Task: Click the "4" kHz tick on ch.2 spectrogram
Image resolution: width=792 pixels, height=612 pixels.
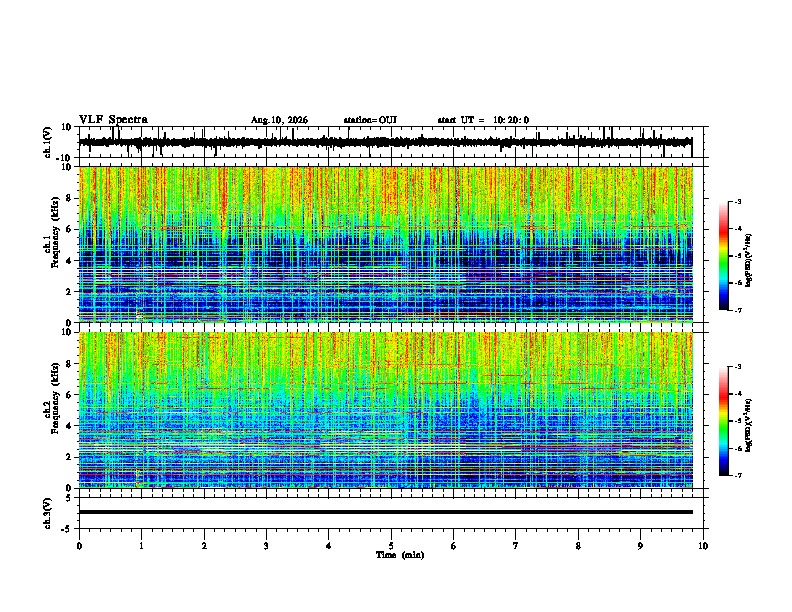Action: (70, 426)
